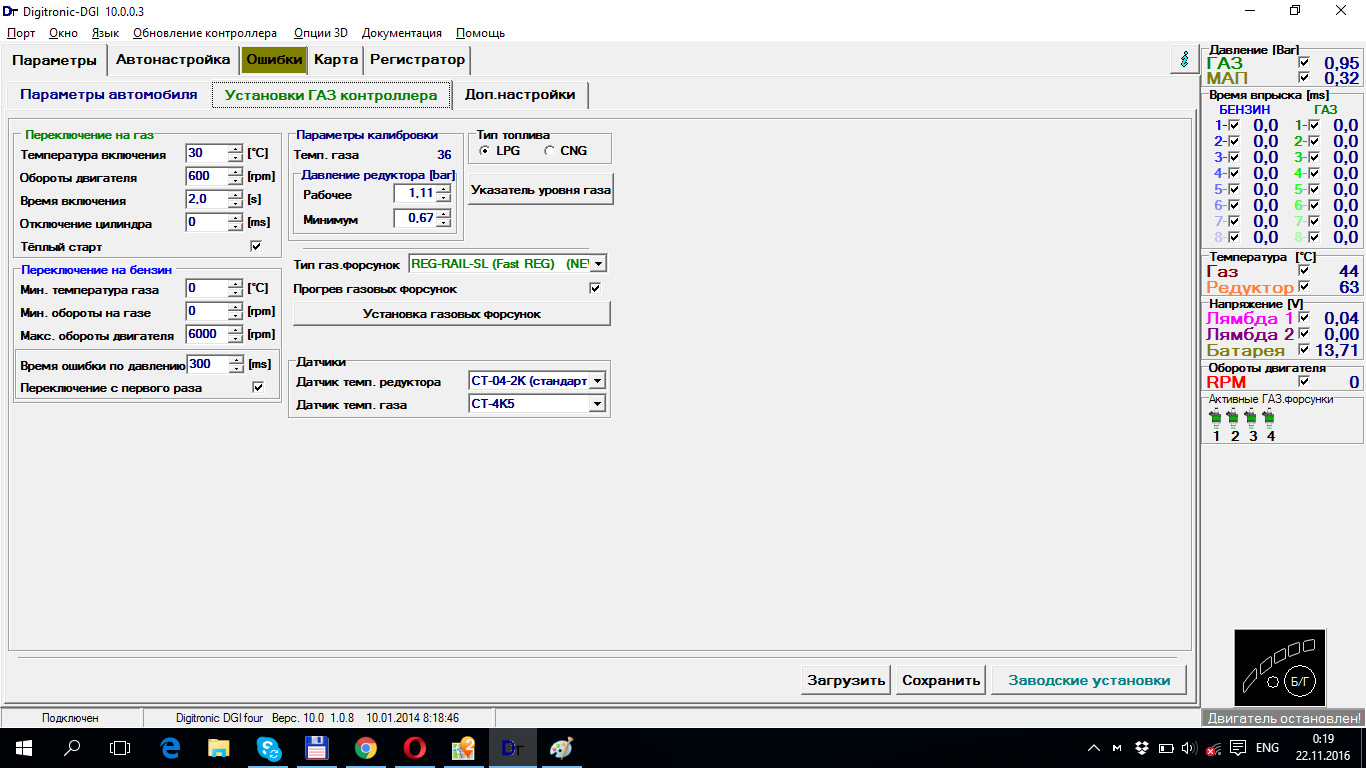Open the maps navigation app on taskbar
Screen dimensions: 1366x768
click(463, 747)
